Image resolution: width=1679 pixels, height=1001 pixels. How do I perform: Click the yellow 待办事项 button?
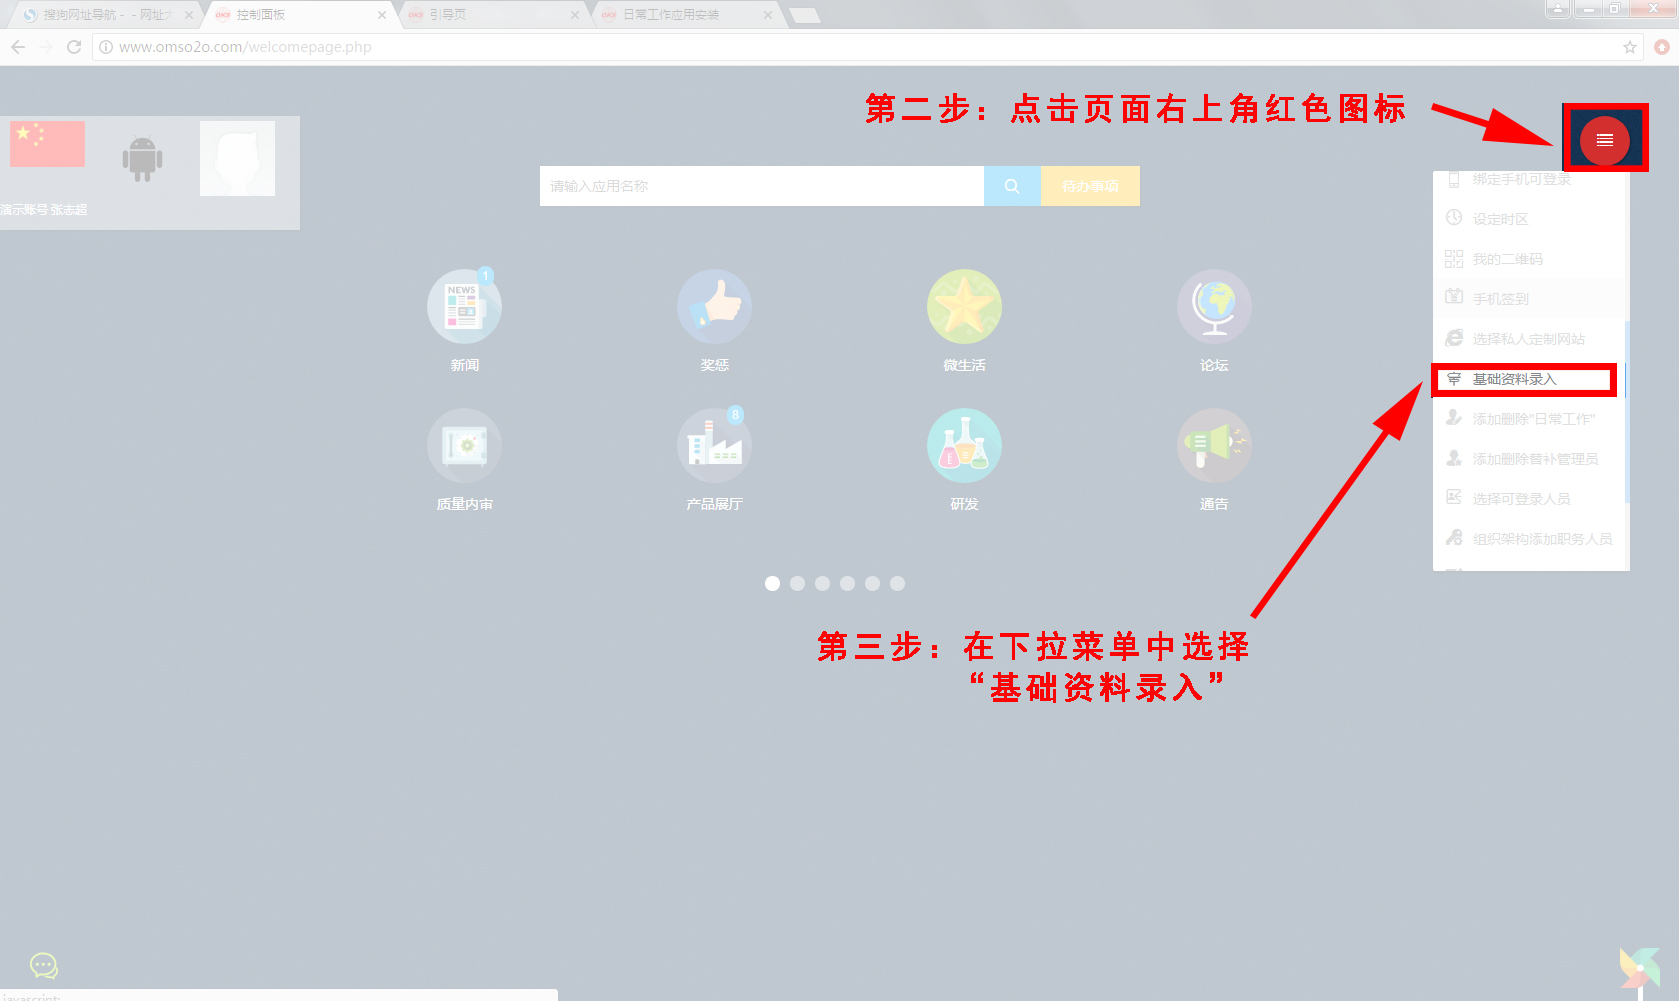pos(1090,186)
